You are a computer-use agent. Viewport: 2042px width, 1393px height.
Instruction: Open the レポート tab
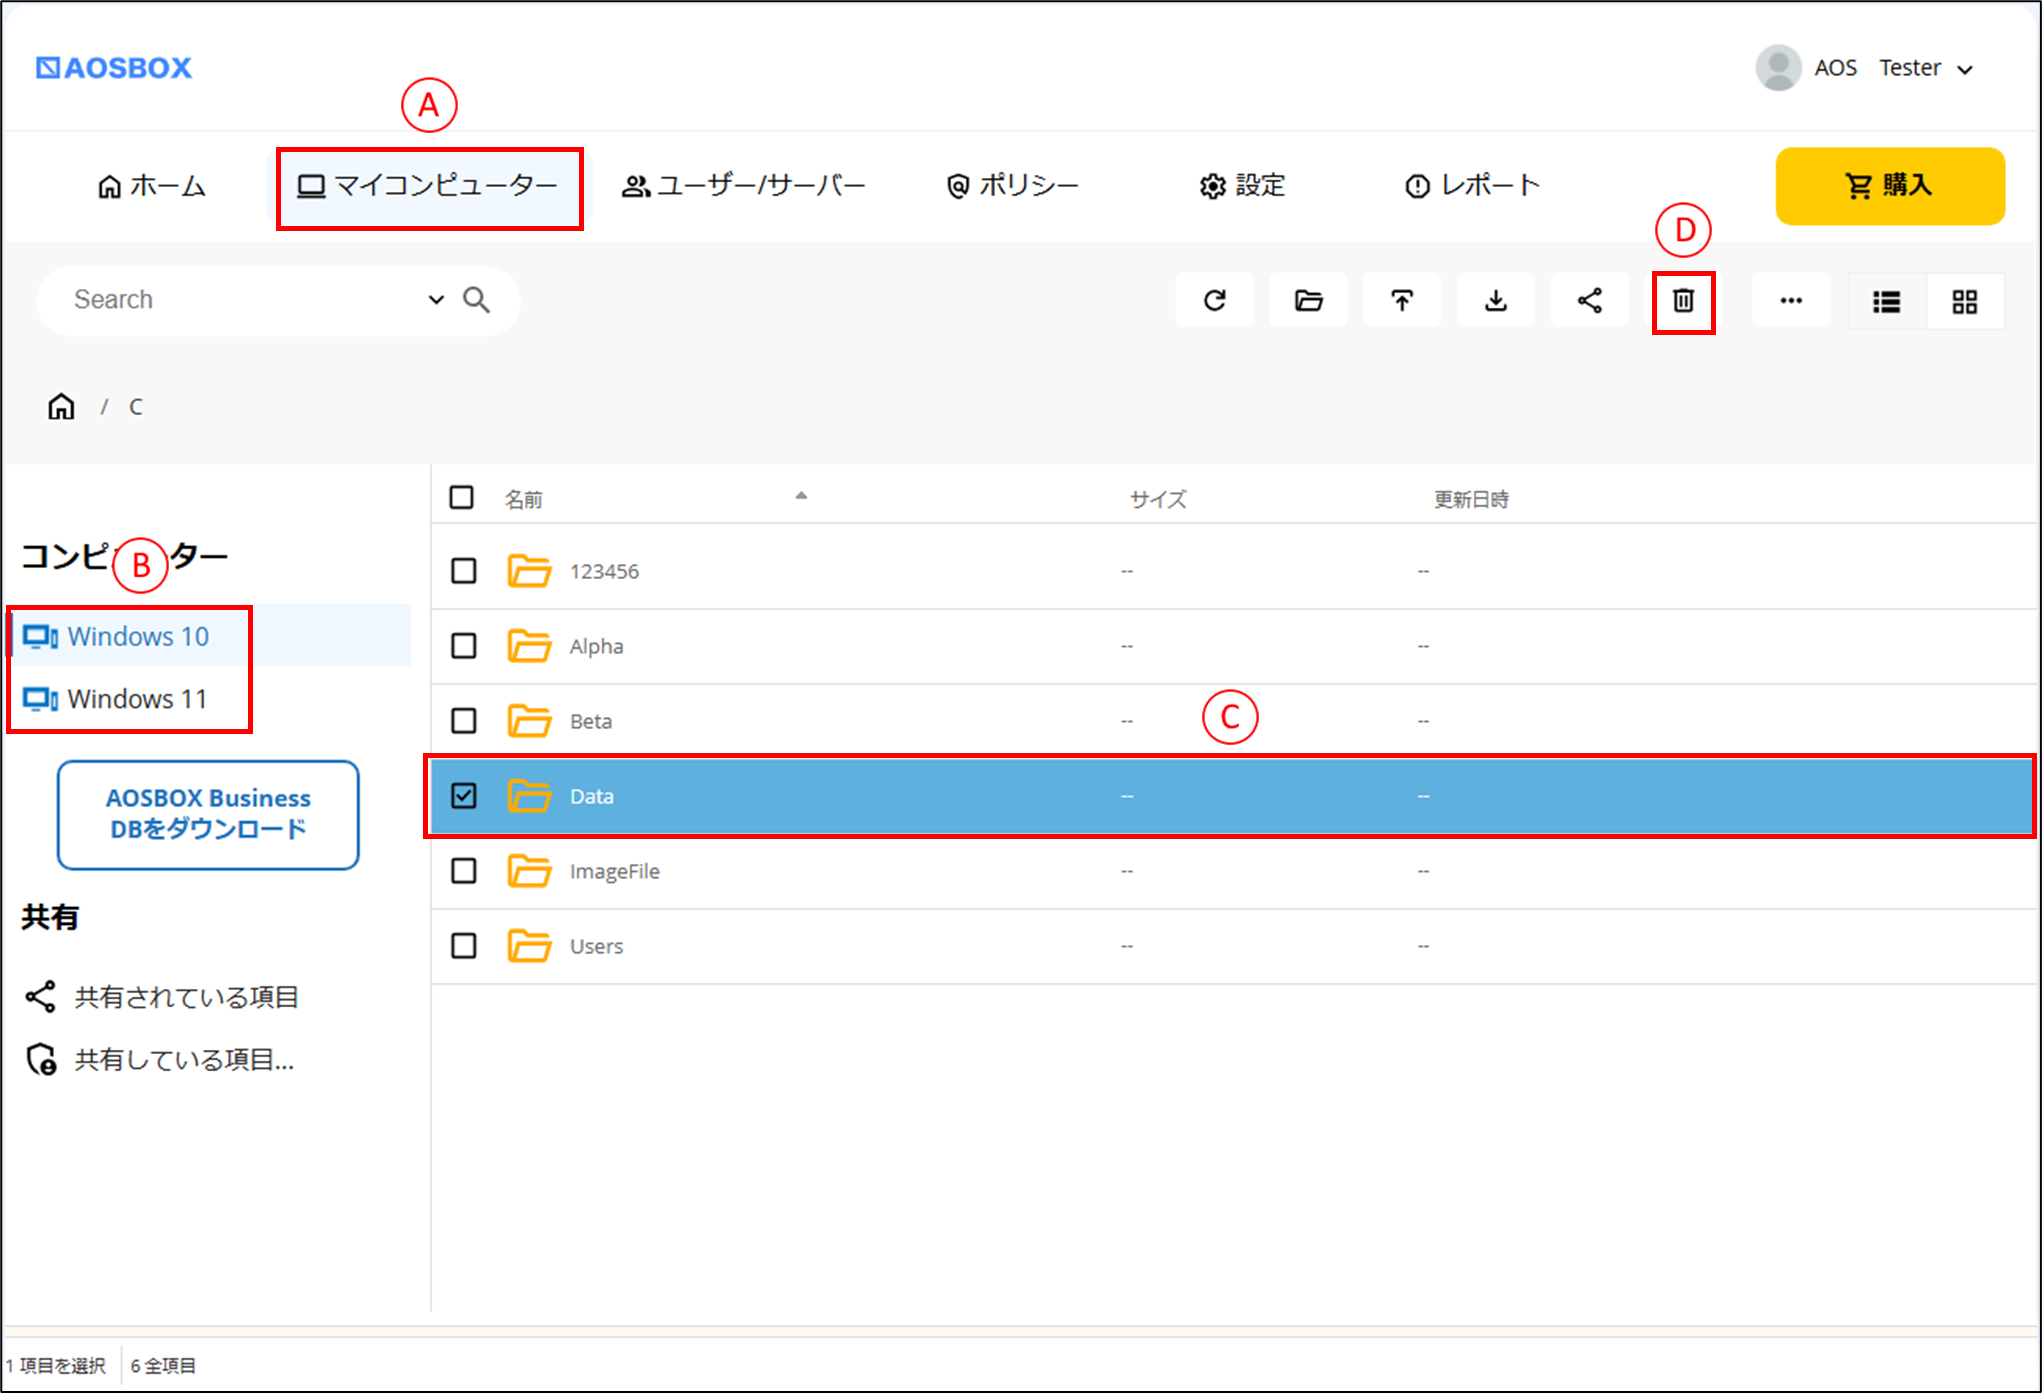click(1473, 186)
